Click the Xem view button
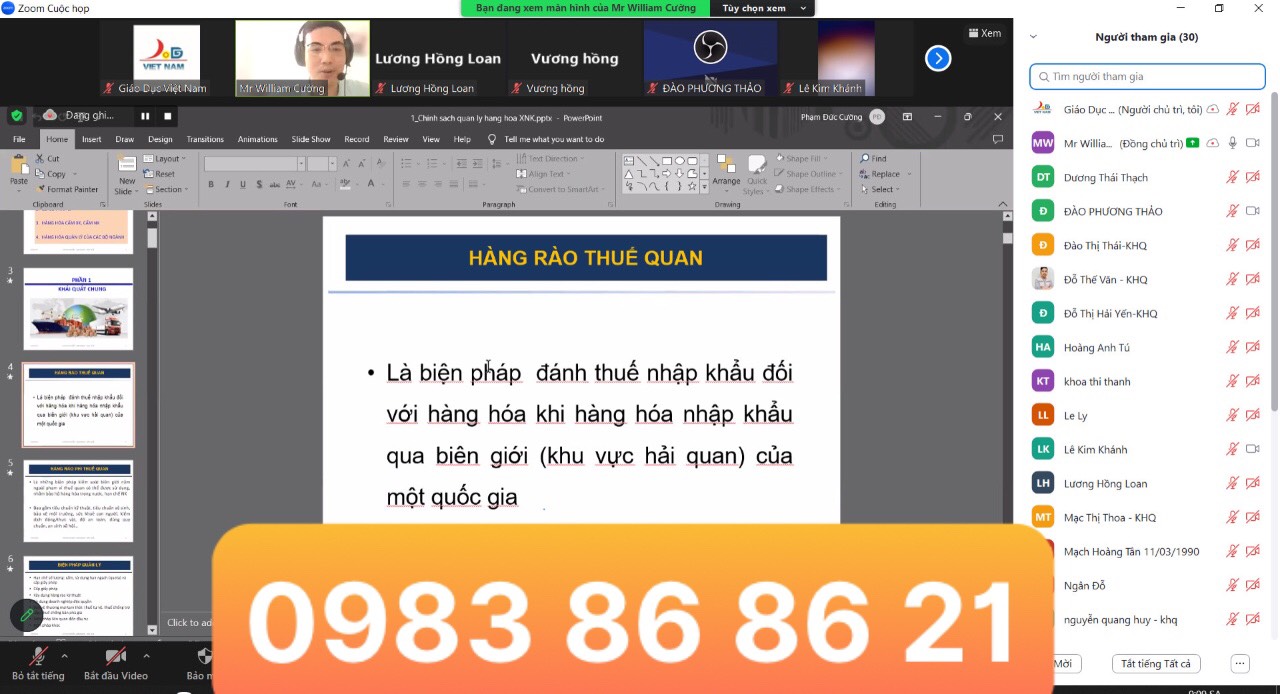1280x694 pixels. point(984,33)
